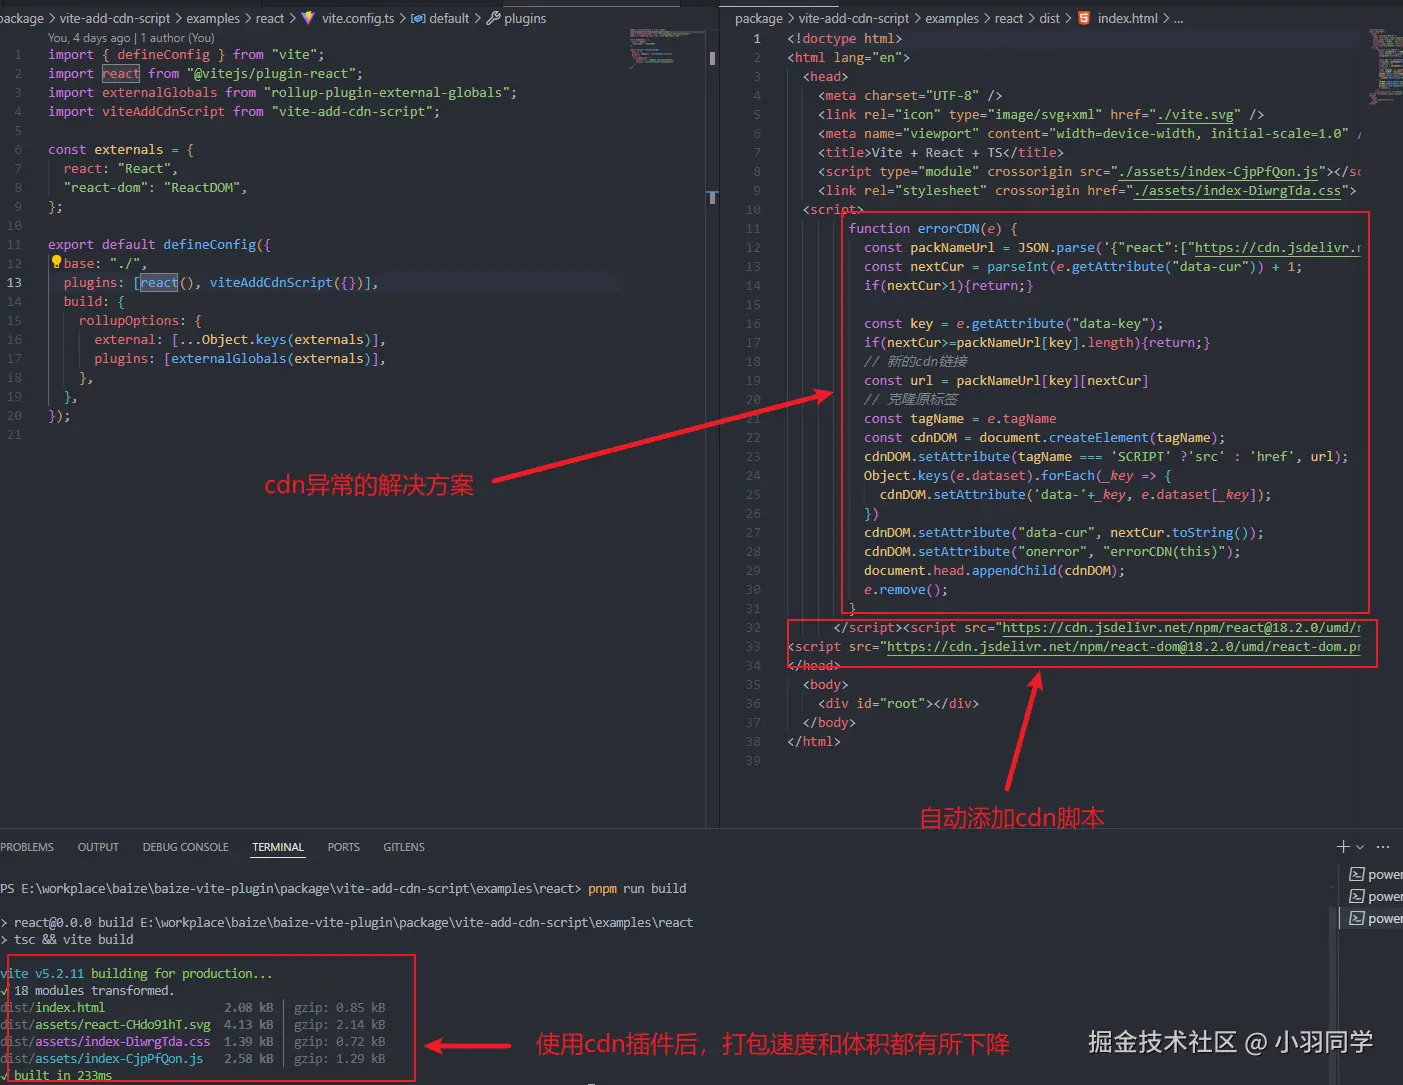Open react-CHdo91hT.svg path in terminal
Image resolution: width=1403 pixels, height=1085 pixels.
pyautogui.click(x=105, y=1024)
